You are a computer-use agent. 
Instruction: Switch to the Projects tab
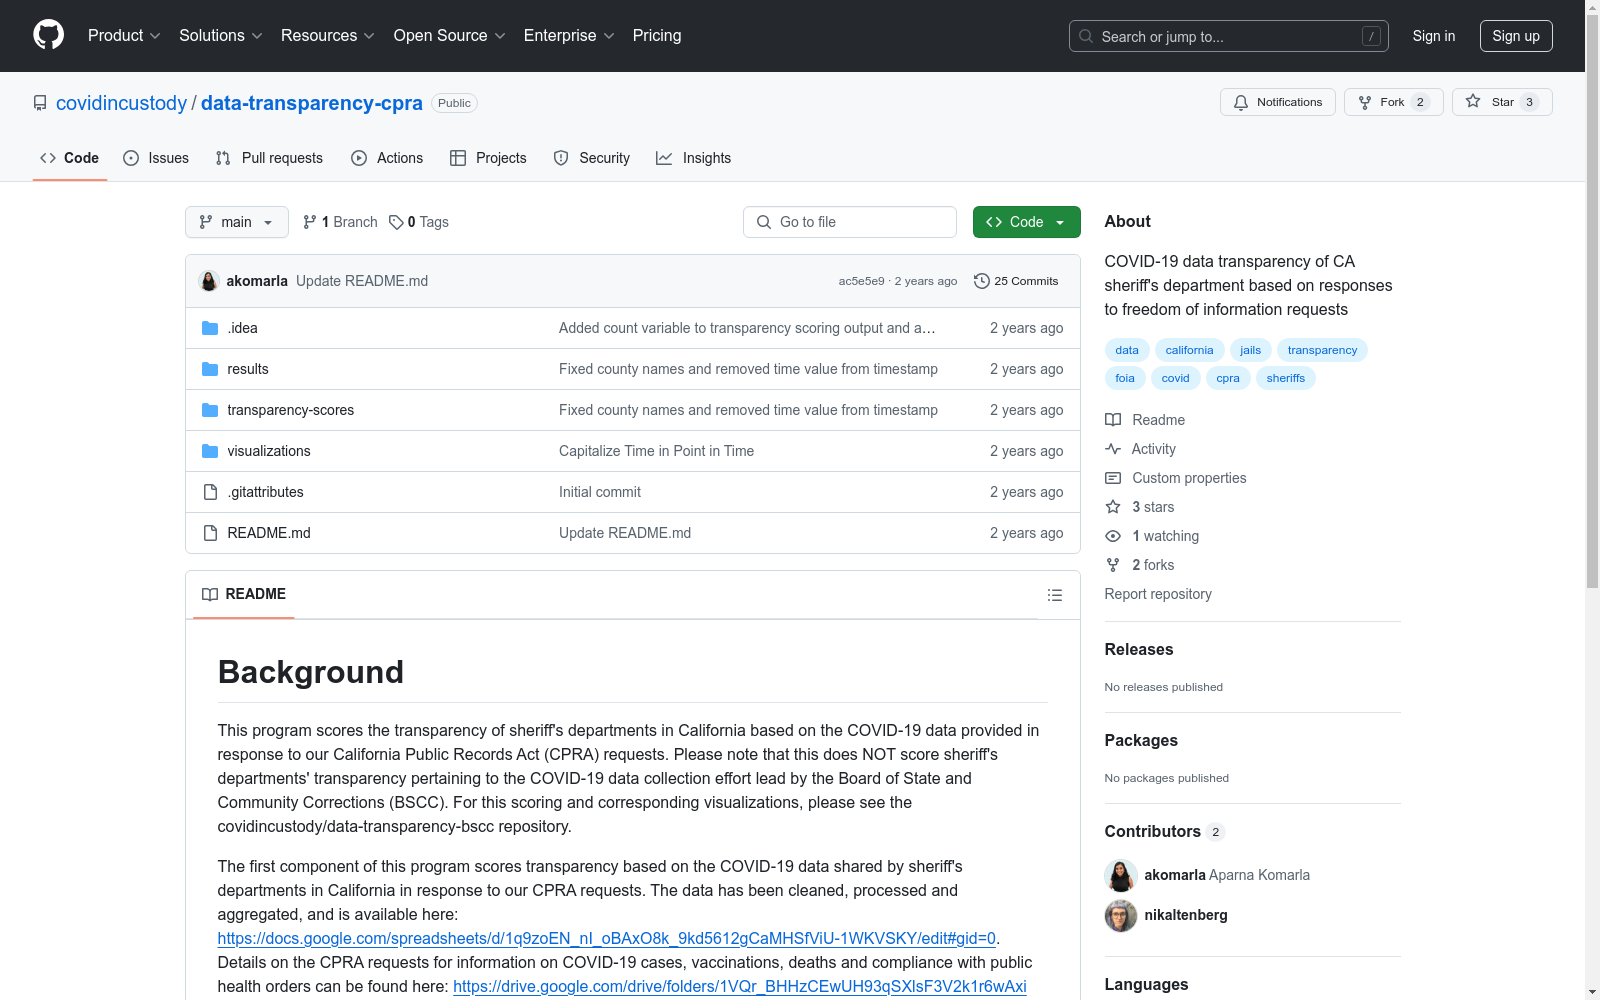[488, 158]
